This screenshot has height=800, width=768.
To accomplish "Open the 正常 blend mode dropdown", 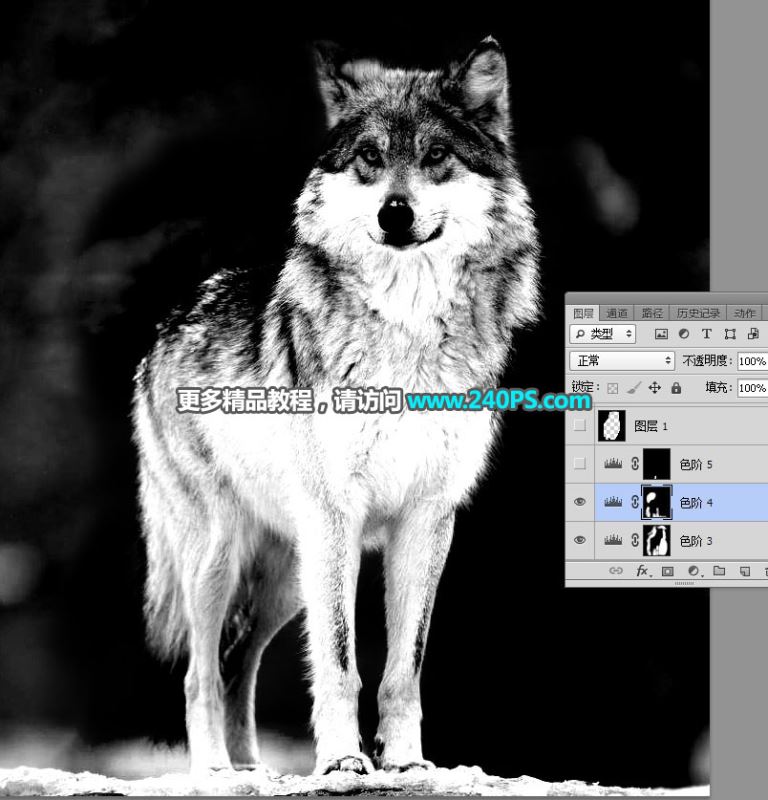I will coord(622,361).
